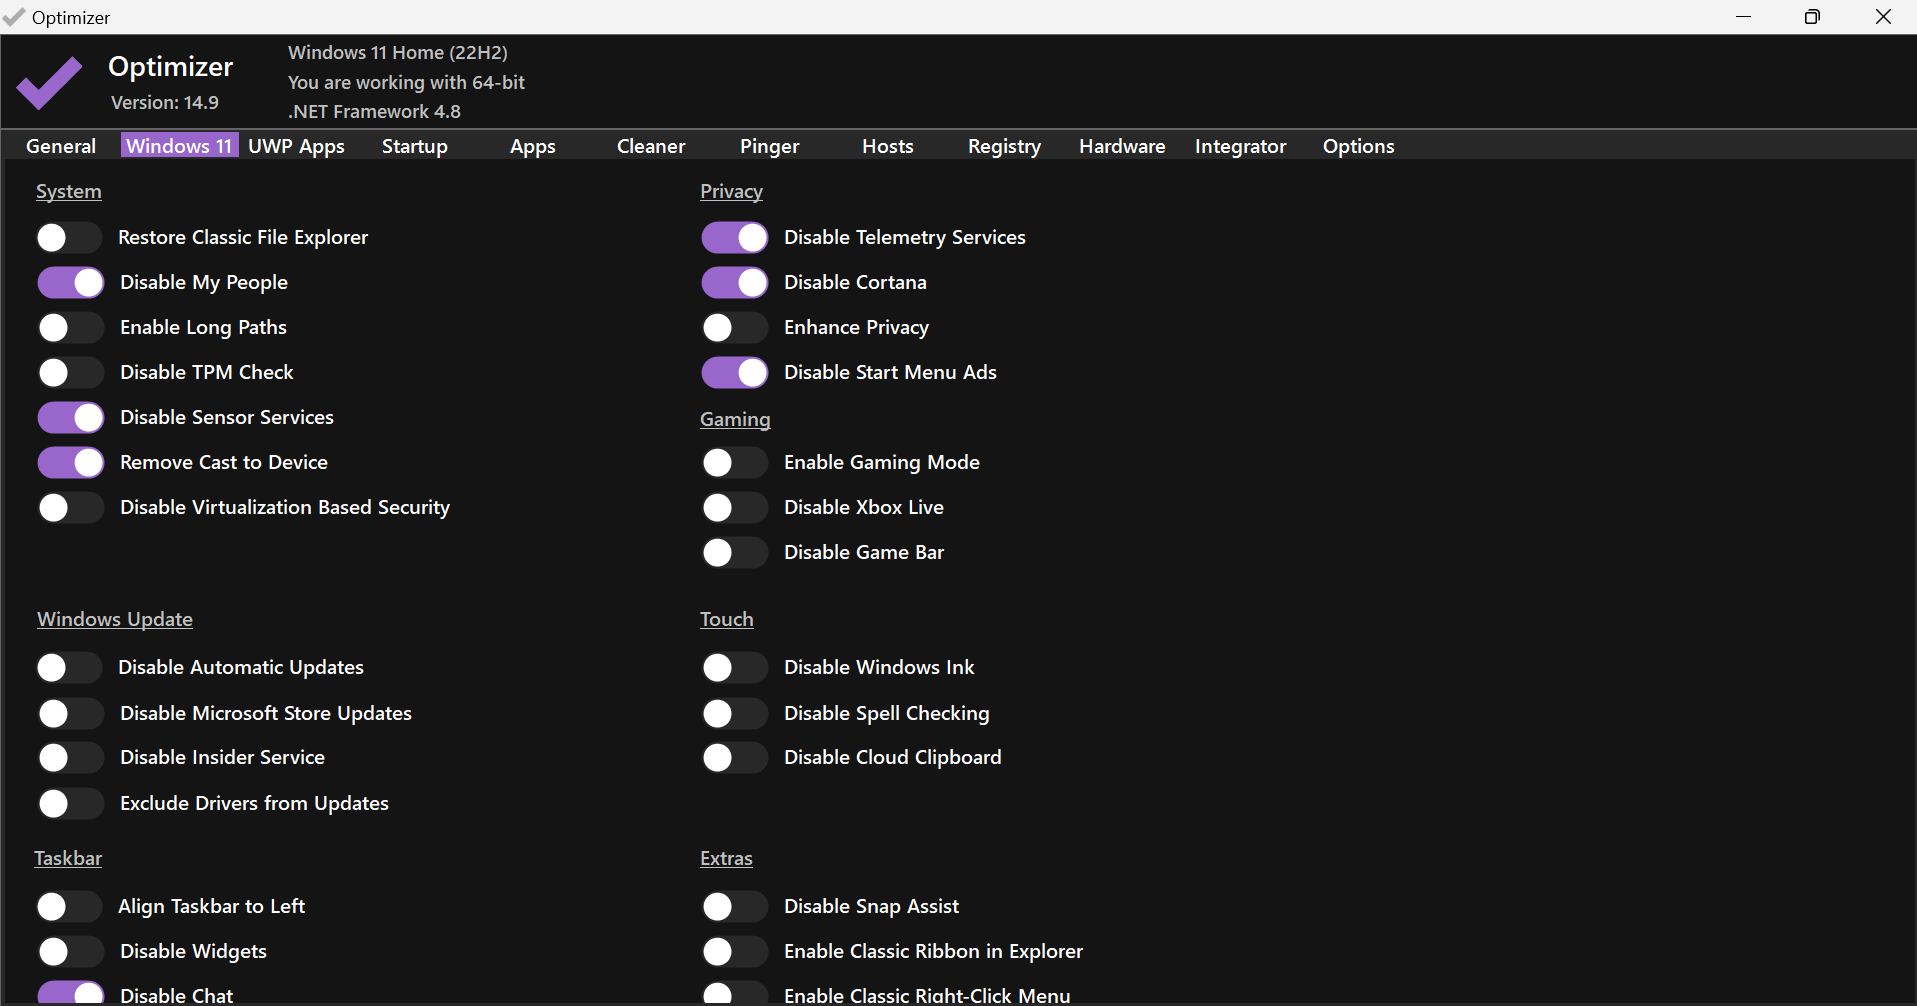Enable Gaming Mode

tap(734, 462)
